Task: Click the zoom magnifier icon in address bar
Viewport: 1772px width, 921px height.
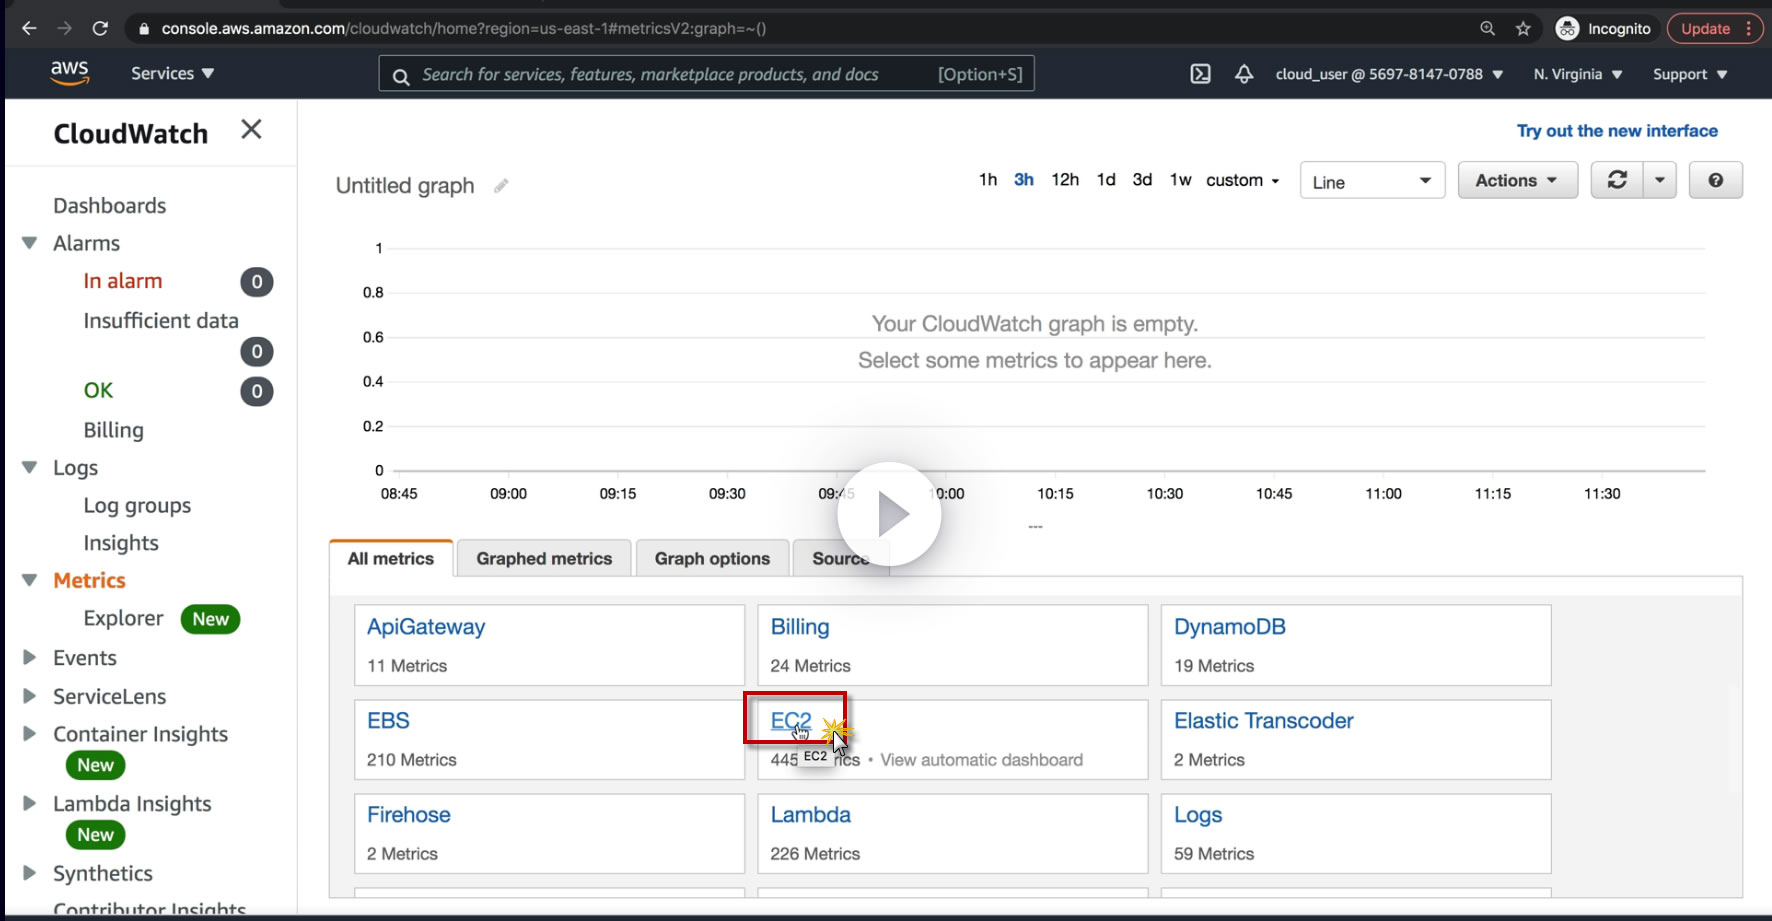Action: tap(1488, 28)
